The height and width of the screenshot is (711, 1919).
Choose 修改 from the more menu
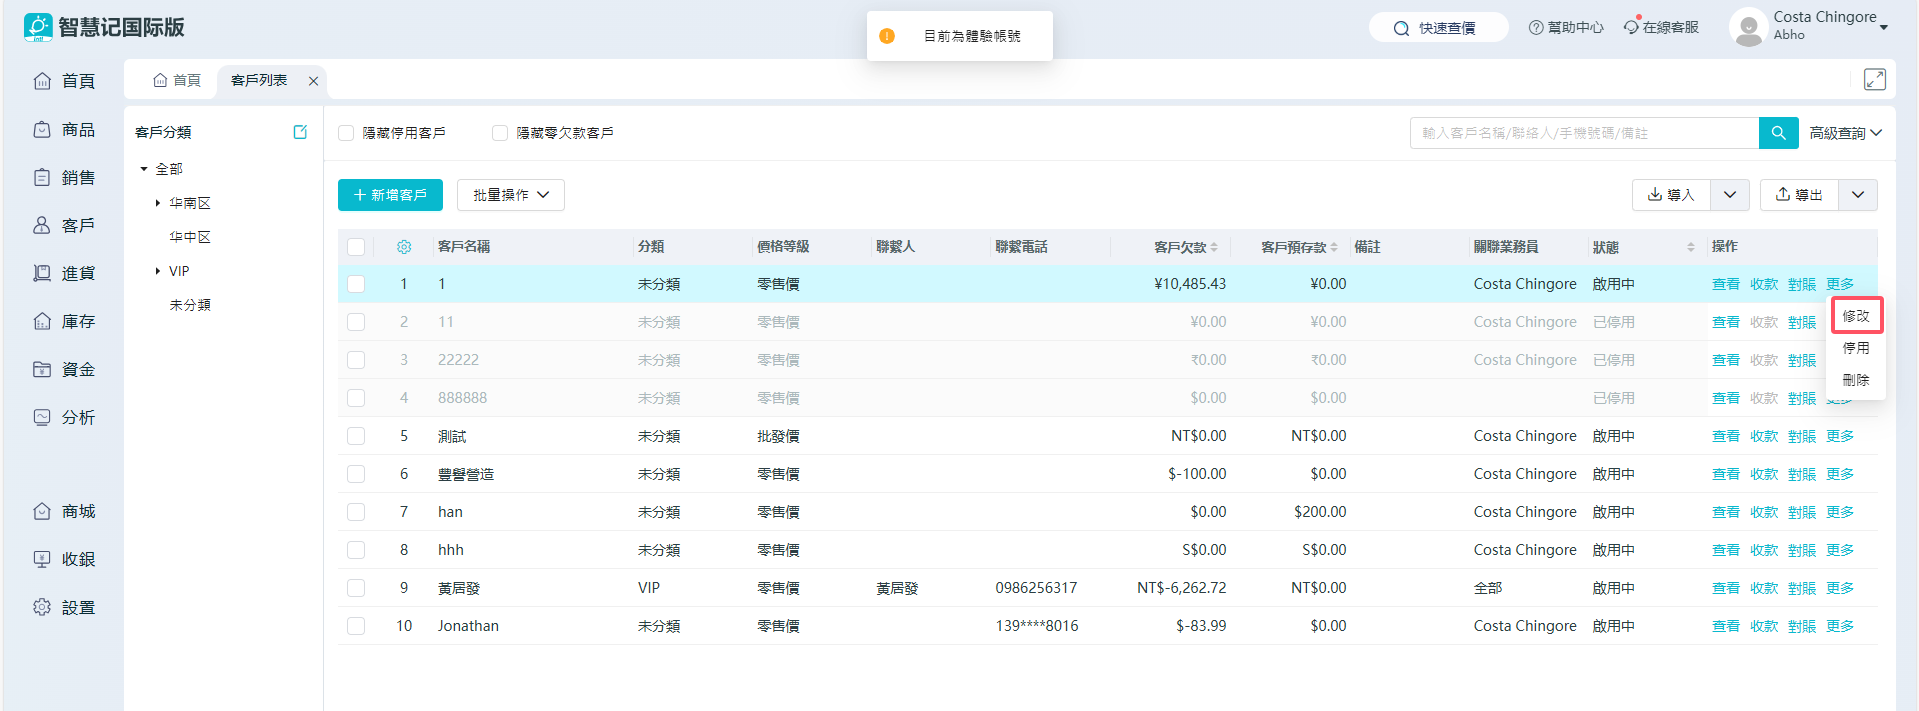click(x=1856, y=316)
